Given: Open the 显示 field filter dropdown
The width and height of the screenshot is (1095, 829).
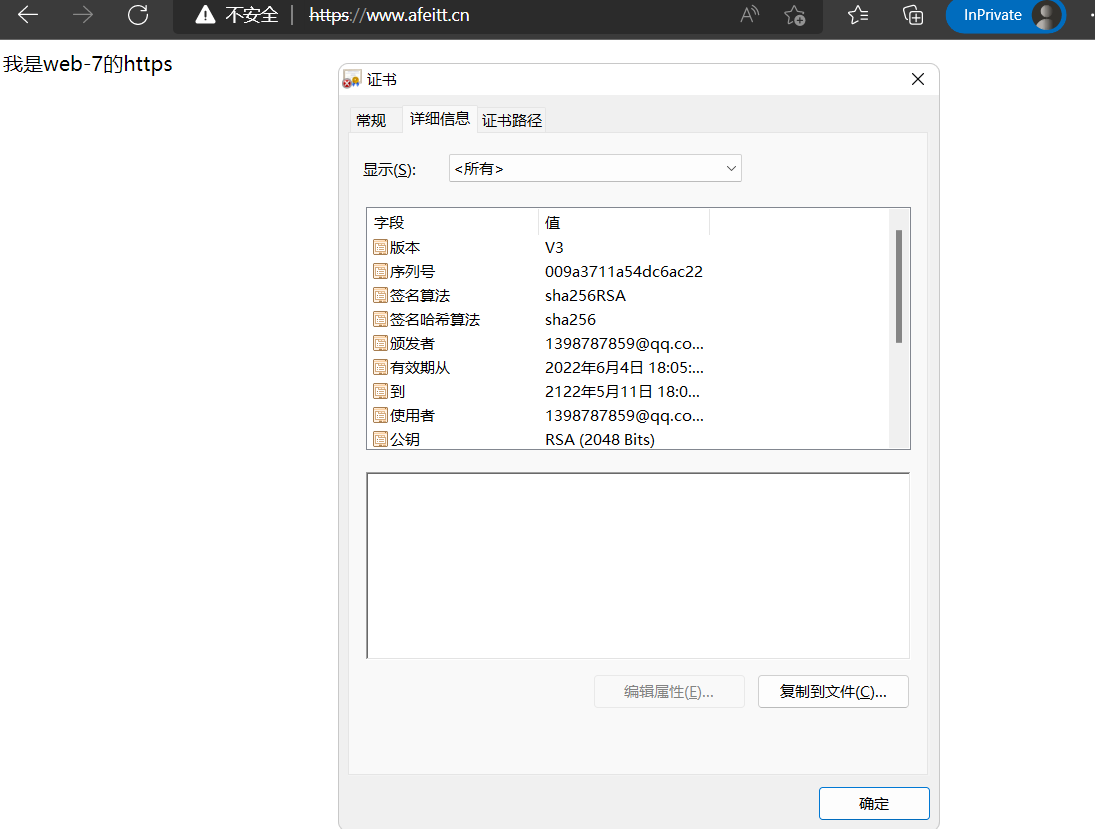Looking at the screenshot, I should [729, 168].
